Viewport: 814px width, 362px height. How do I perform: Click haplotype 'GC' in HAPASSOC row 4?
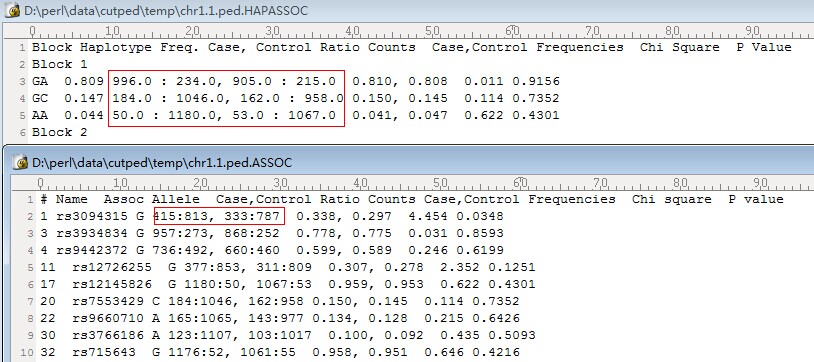tap(40, 98)
